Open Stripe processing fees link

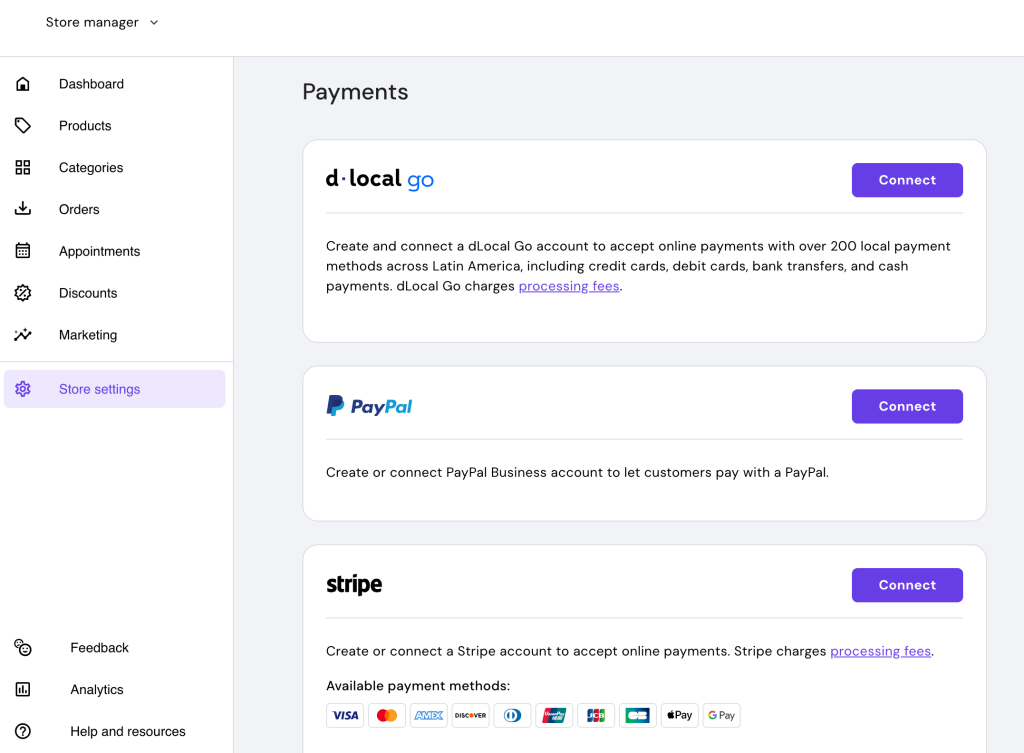pos(880,651)
